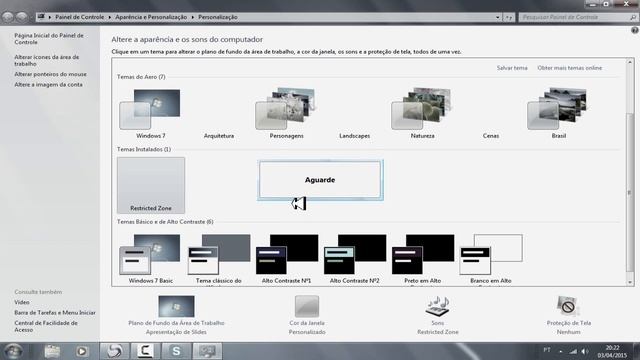Screen dimensions: 640x360
Task: Apply the Preto em Alto Contraste theme
Action: click(422, 259)
